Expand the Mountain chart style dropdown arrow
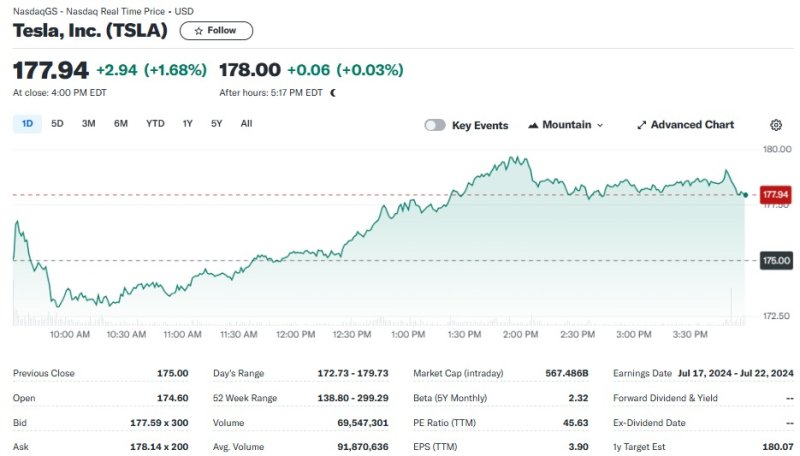This screenshot has height=456, width=800. 600,125
